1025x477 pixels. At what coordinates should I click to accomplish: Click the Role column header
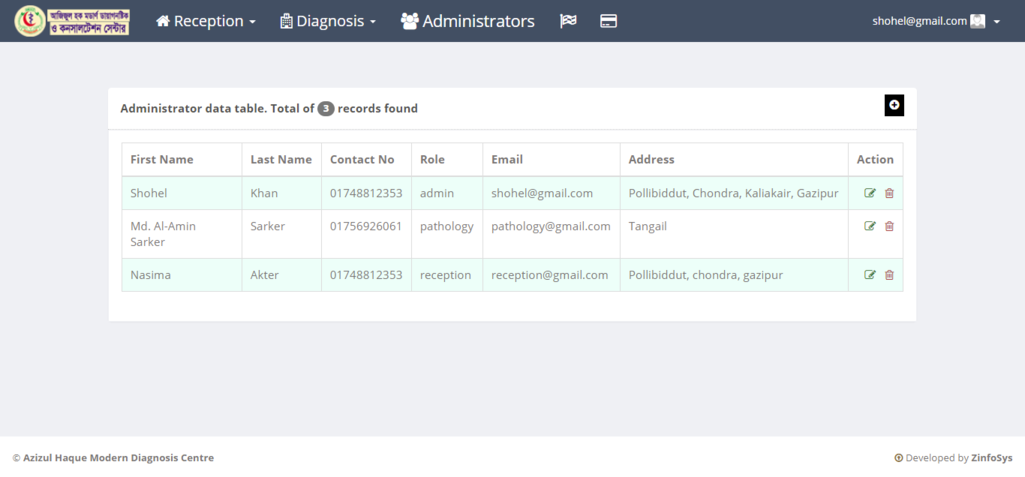(432, 159)
